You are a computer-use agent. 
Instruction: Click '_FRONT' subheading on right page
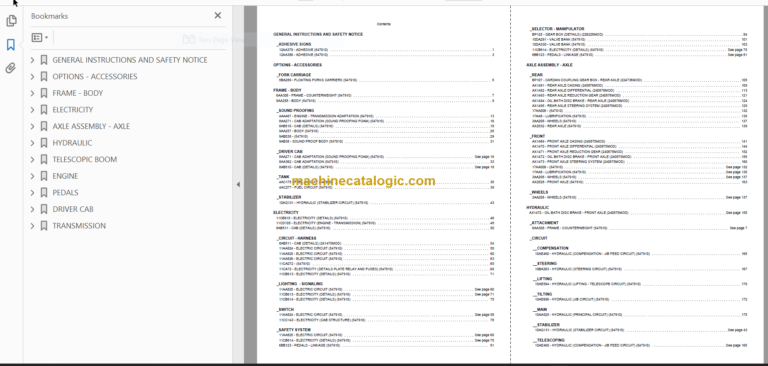537,136
